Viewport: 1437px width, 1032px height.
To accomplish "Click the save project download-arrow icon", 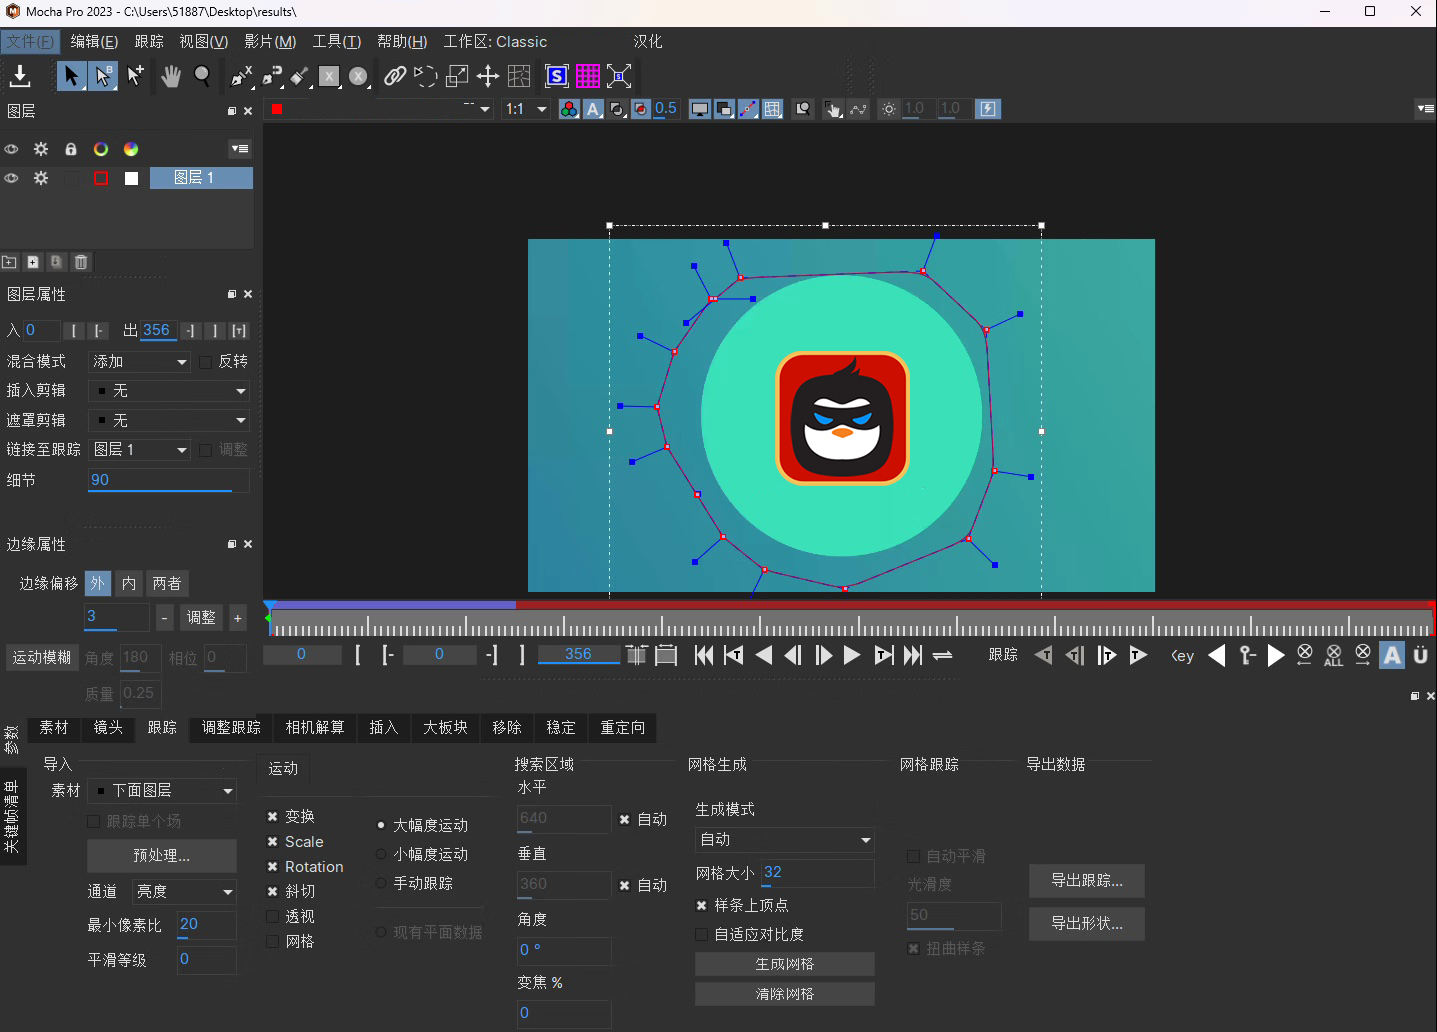I will (x=20, y=76).
